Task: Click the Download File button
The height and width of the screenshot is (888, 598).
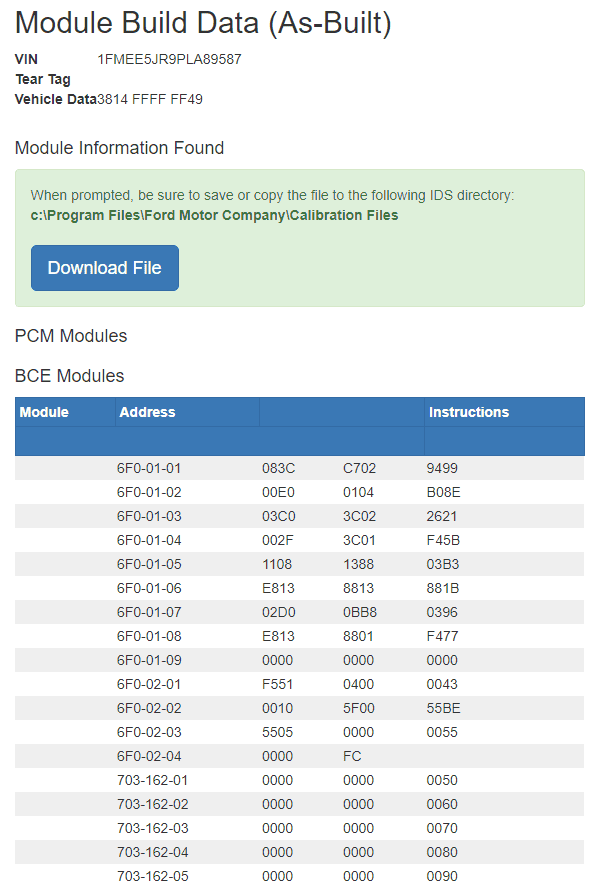Action: click(x=105, y=268)
